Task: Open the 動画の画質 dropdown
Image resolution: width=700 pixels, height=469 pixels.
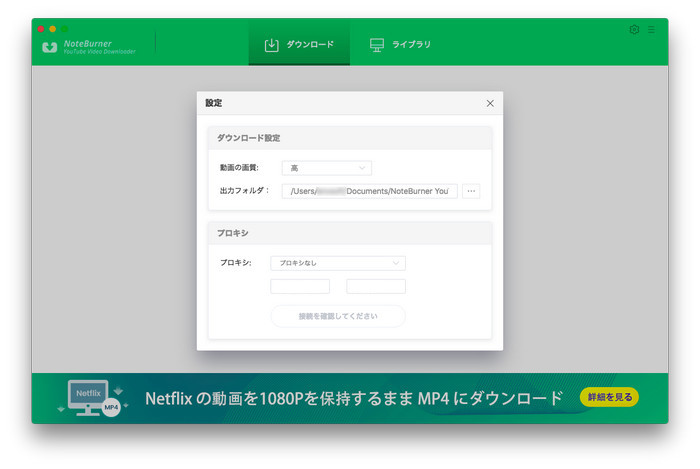Action: (x=327, y=168)
